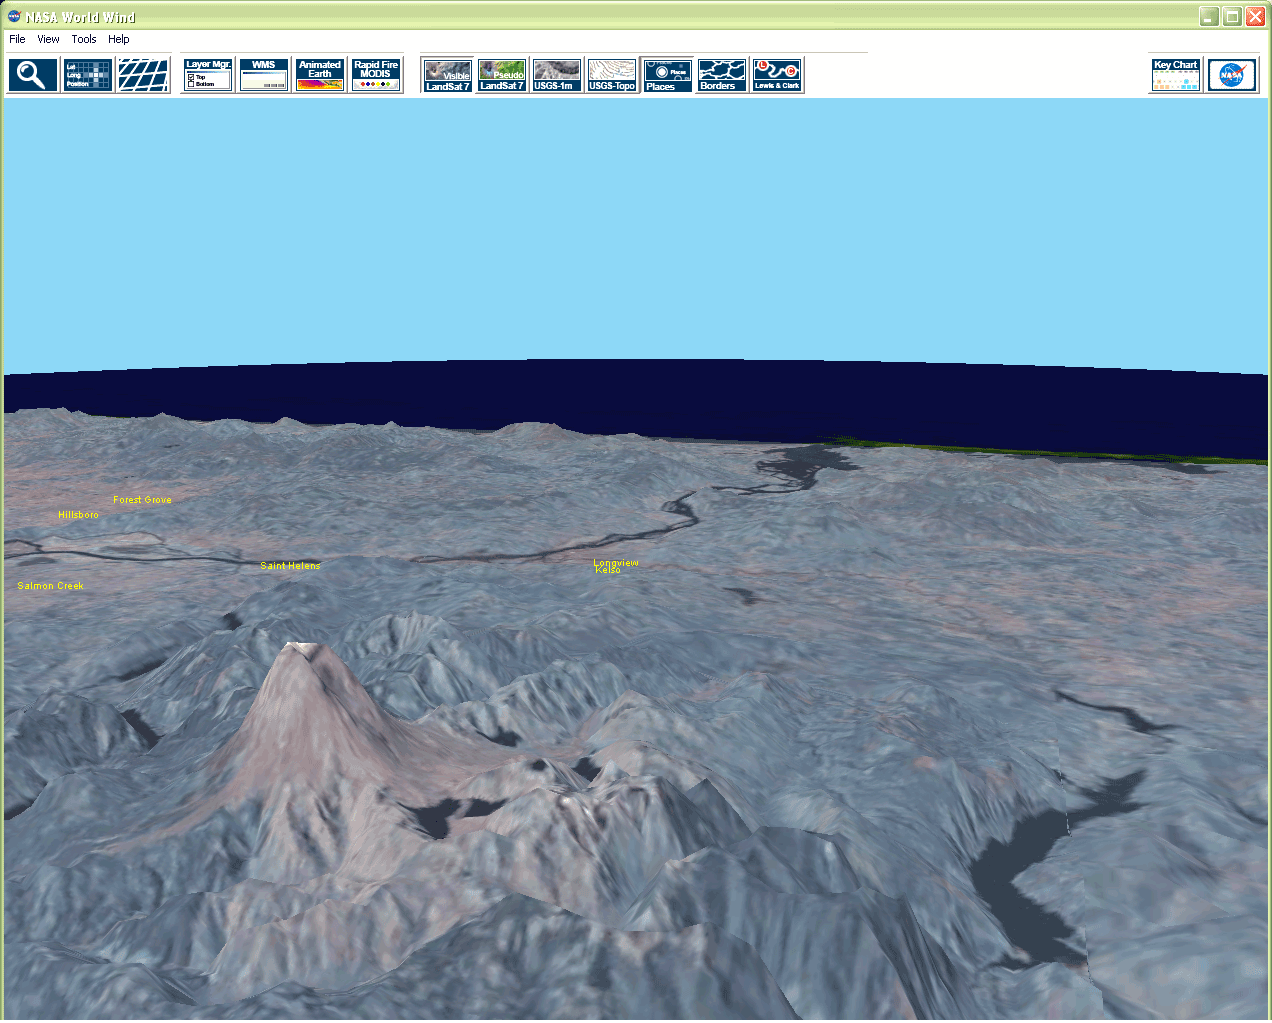Show the Lat Long Position display
Viewport: 1272px width, 1023px height.
[88, 75]
